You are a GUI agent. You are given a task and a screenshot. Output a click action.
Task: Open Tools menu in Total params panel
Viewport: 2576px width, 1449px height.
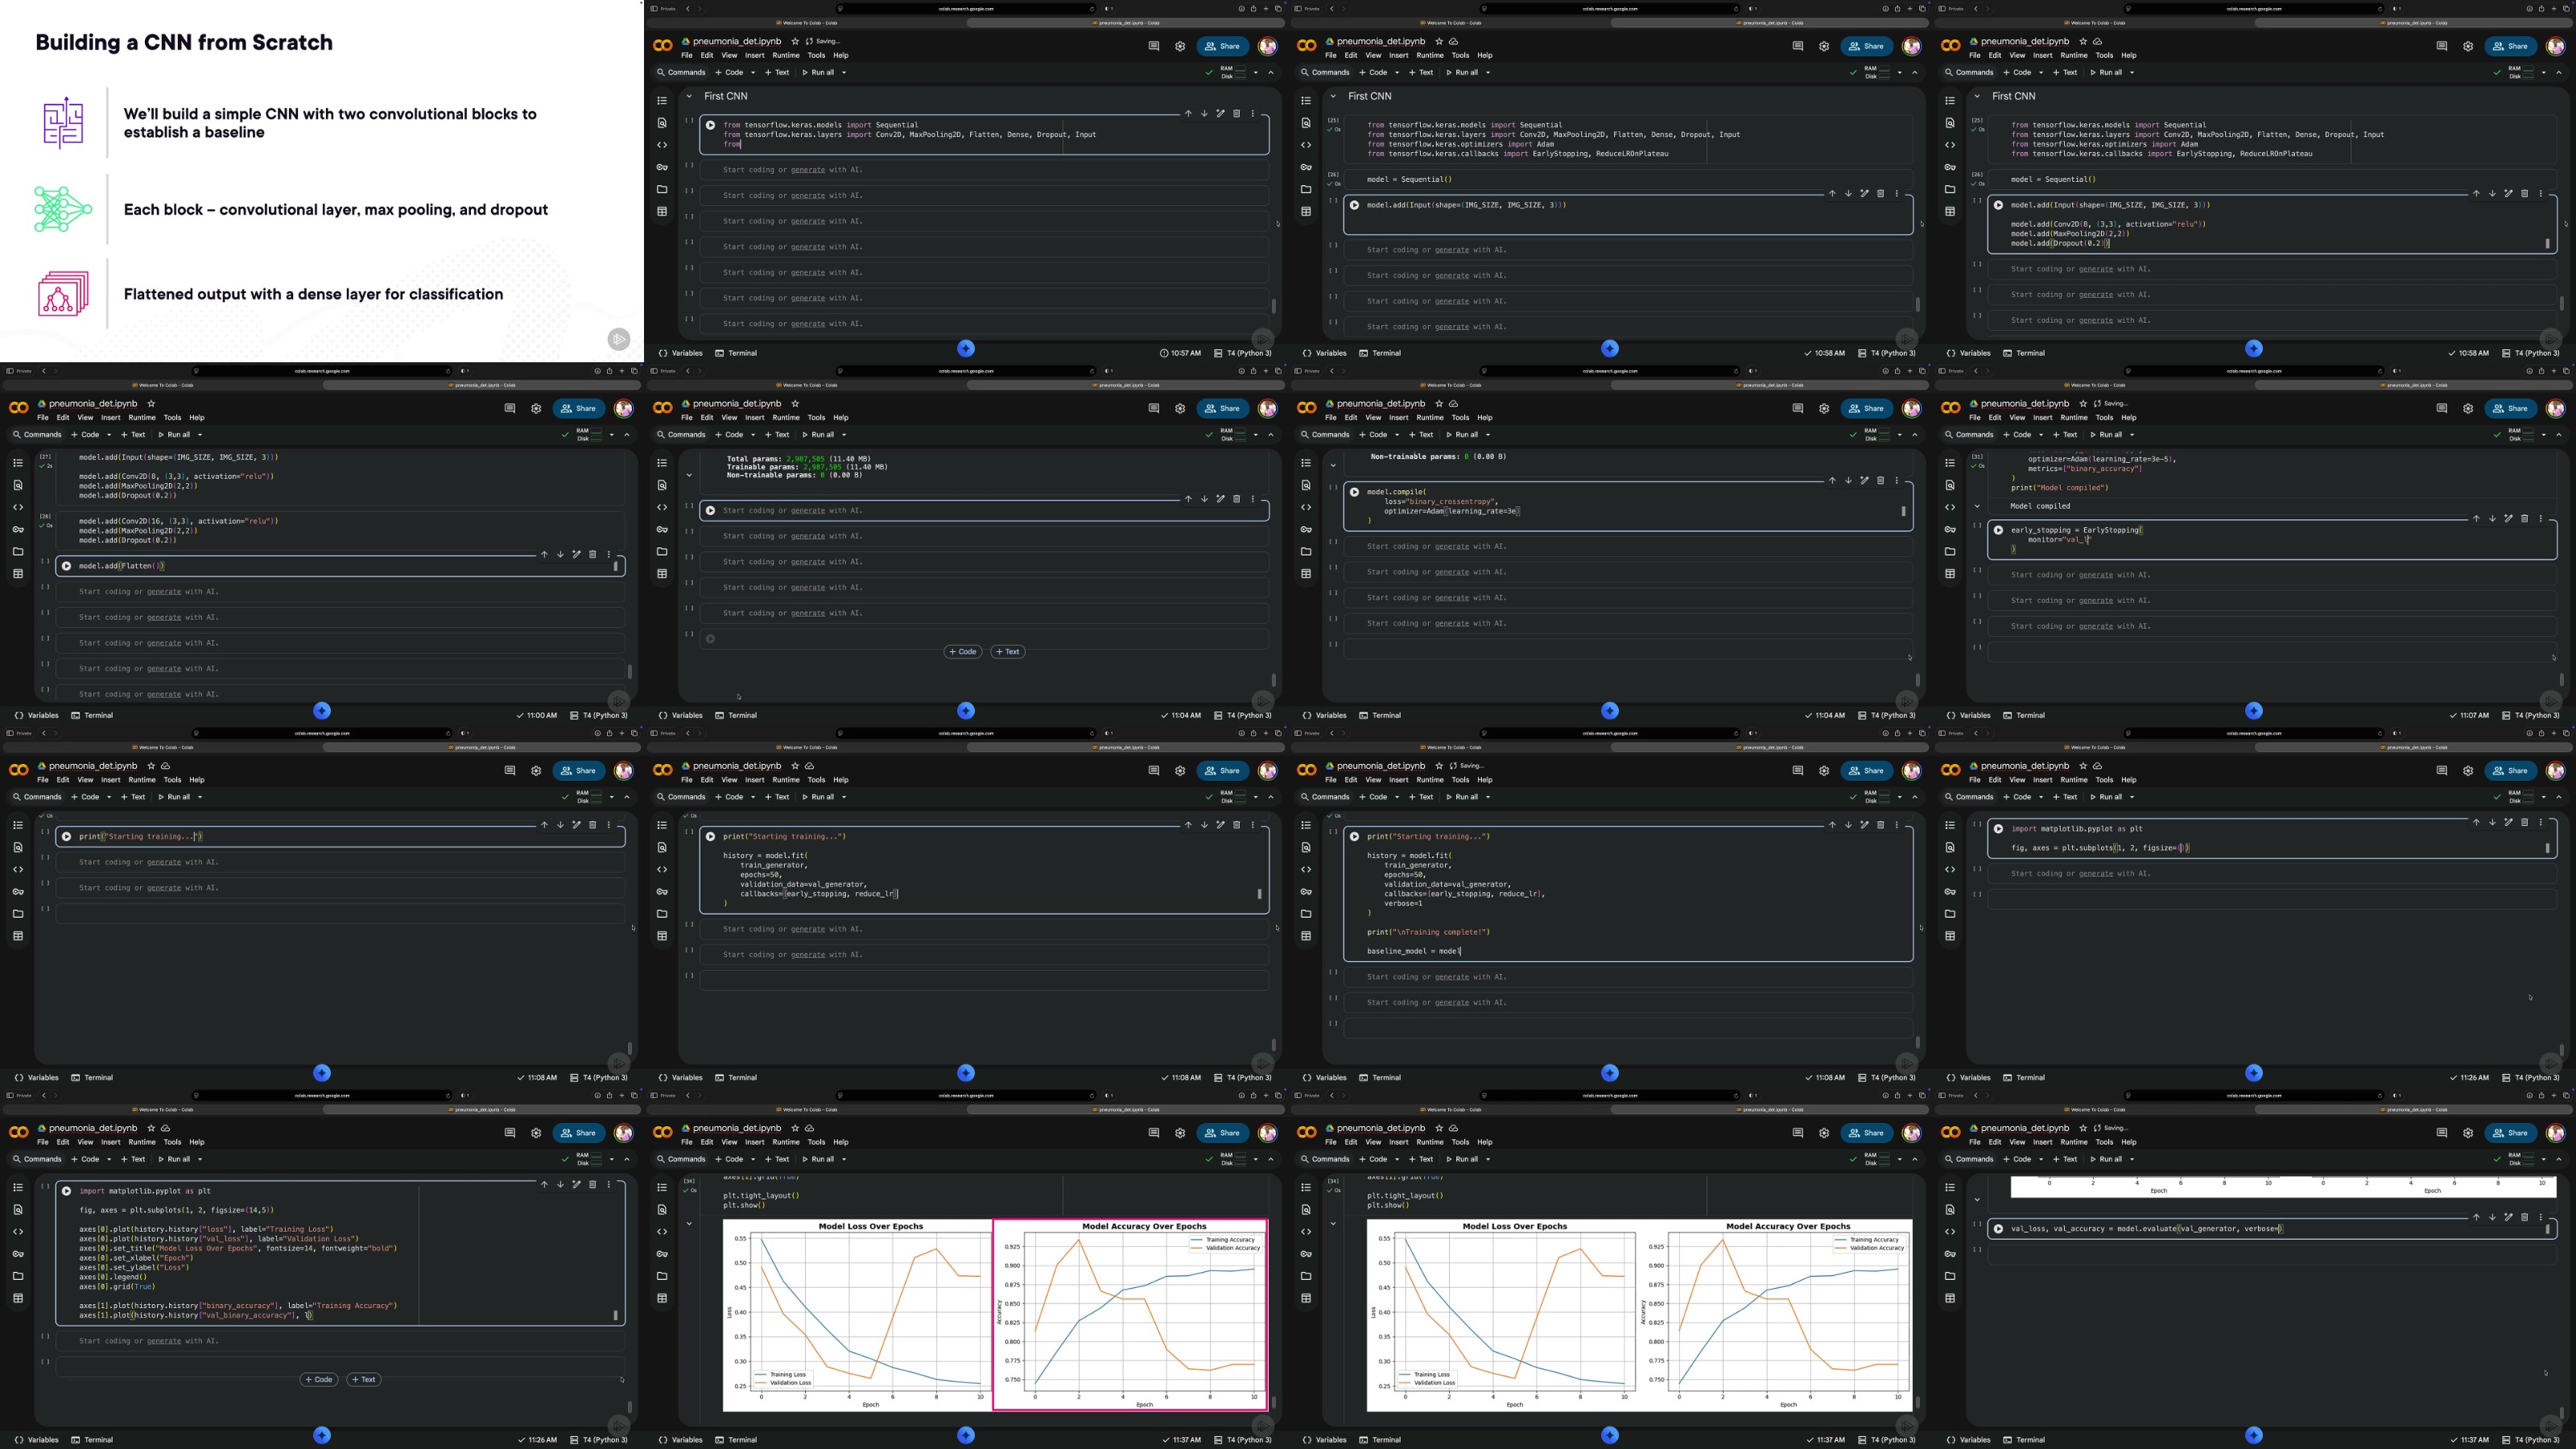[816, 418]
